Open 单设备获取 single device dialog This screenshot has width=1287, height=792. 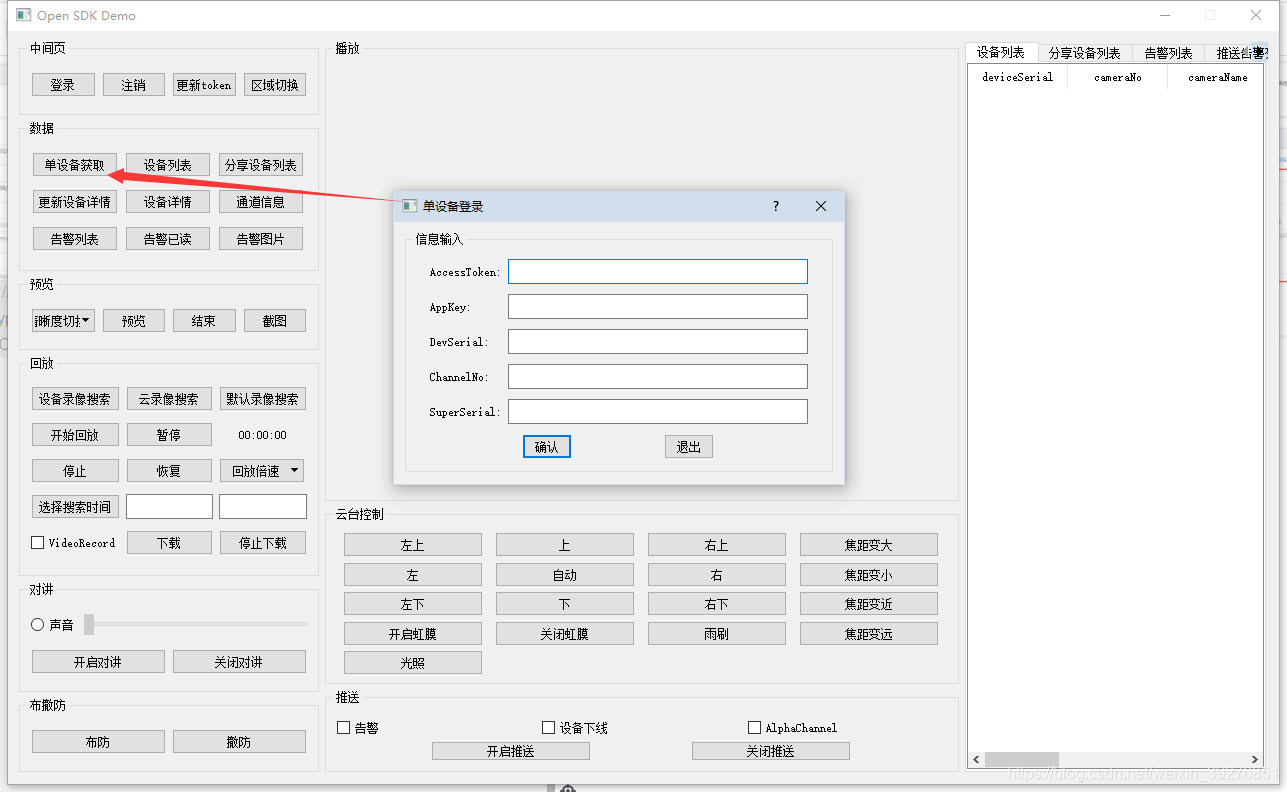(75, 165)
